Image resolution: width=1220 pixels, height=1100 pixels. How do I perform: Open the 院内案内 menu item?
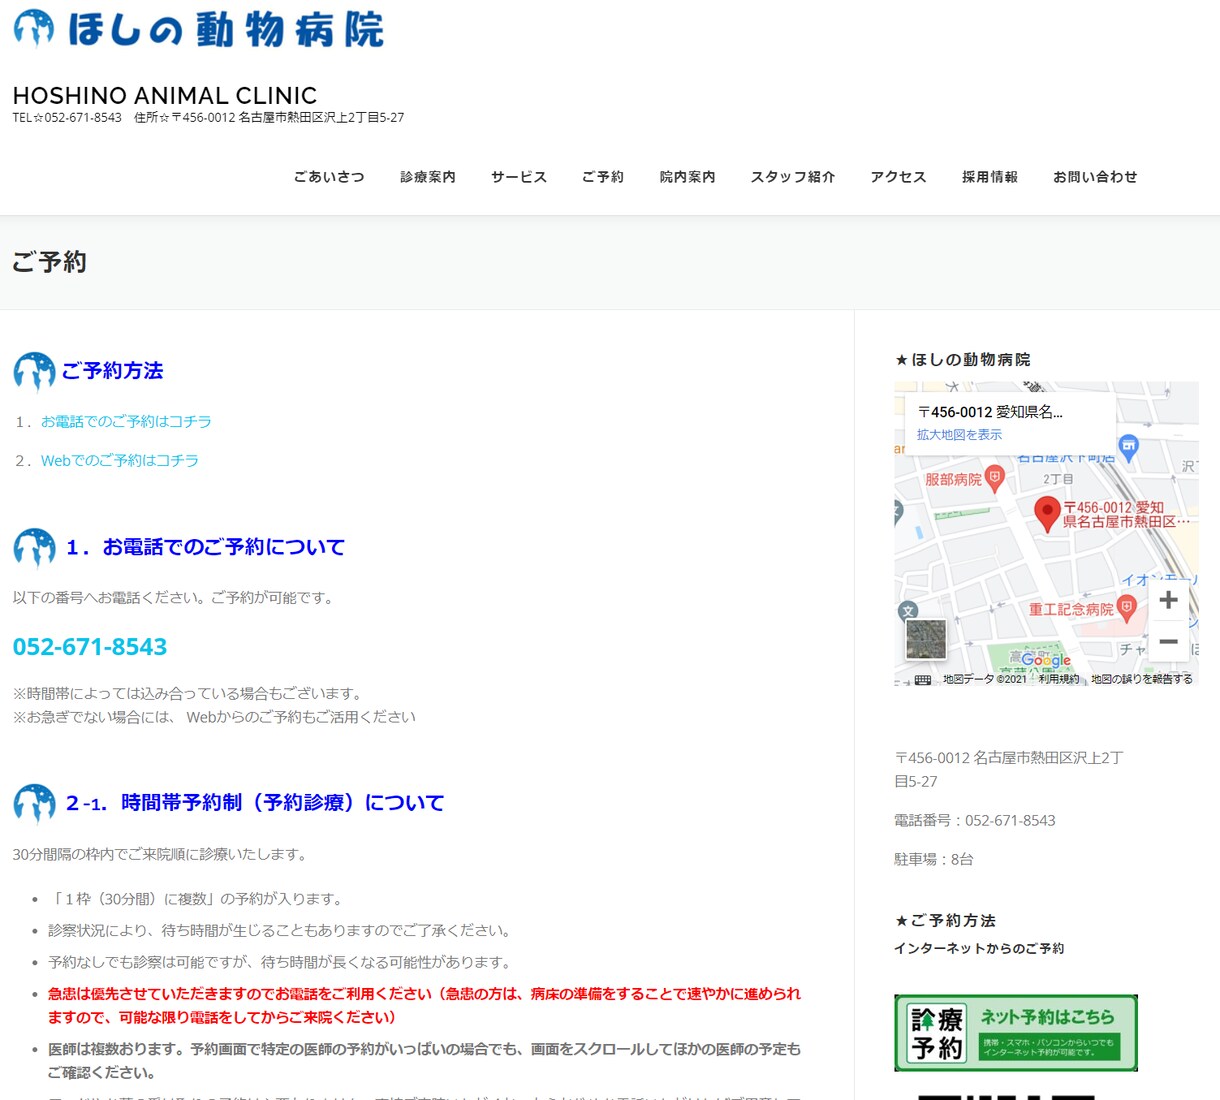688,177
